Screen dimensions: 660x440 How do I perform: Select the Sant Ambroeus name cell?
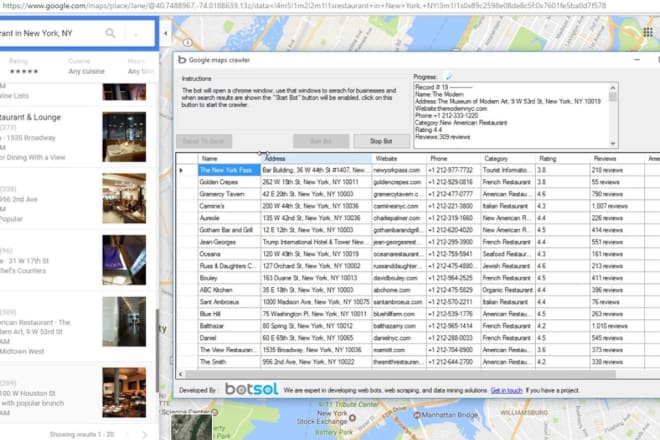pos(229,302)
